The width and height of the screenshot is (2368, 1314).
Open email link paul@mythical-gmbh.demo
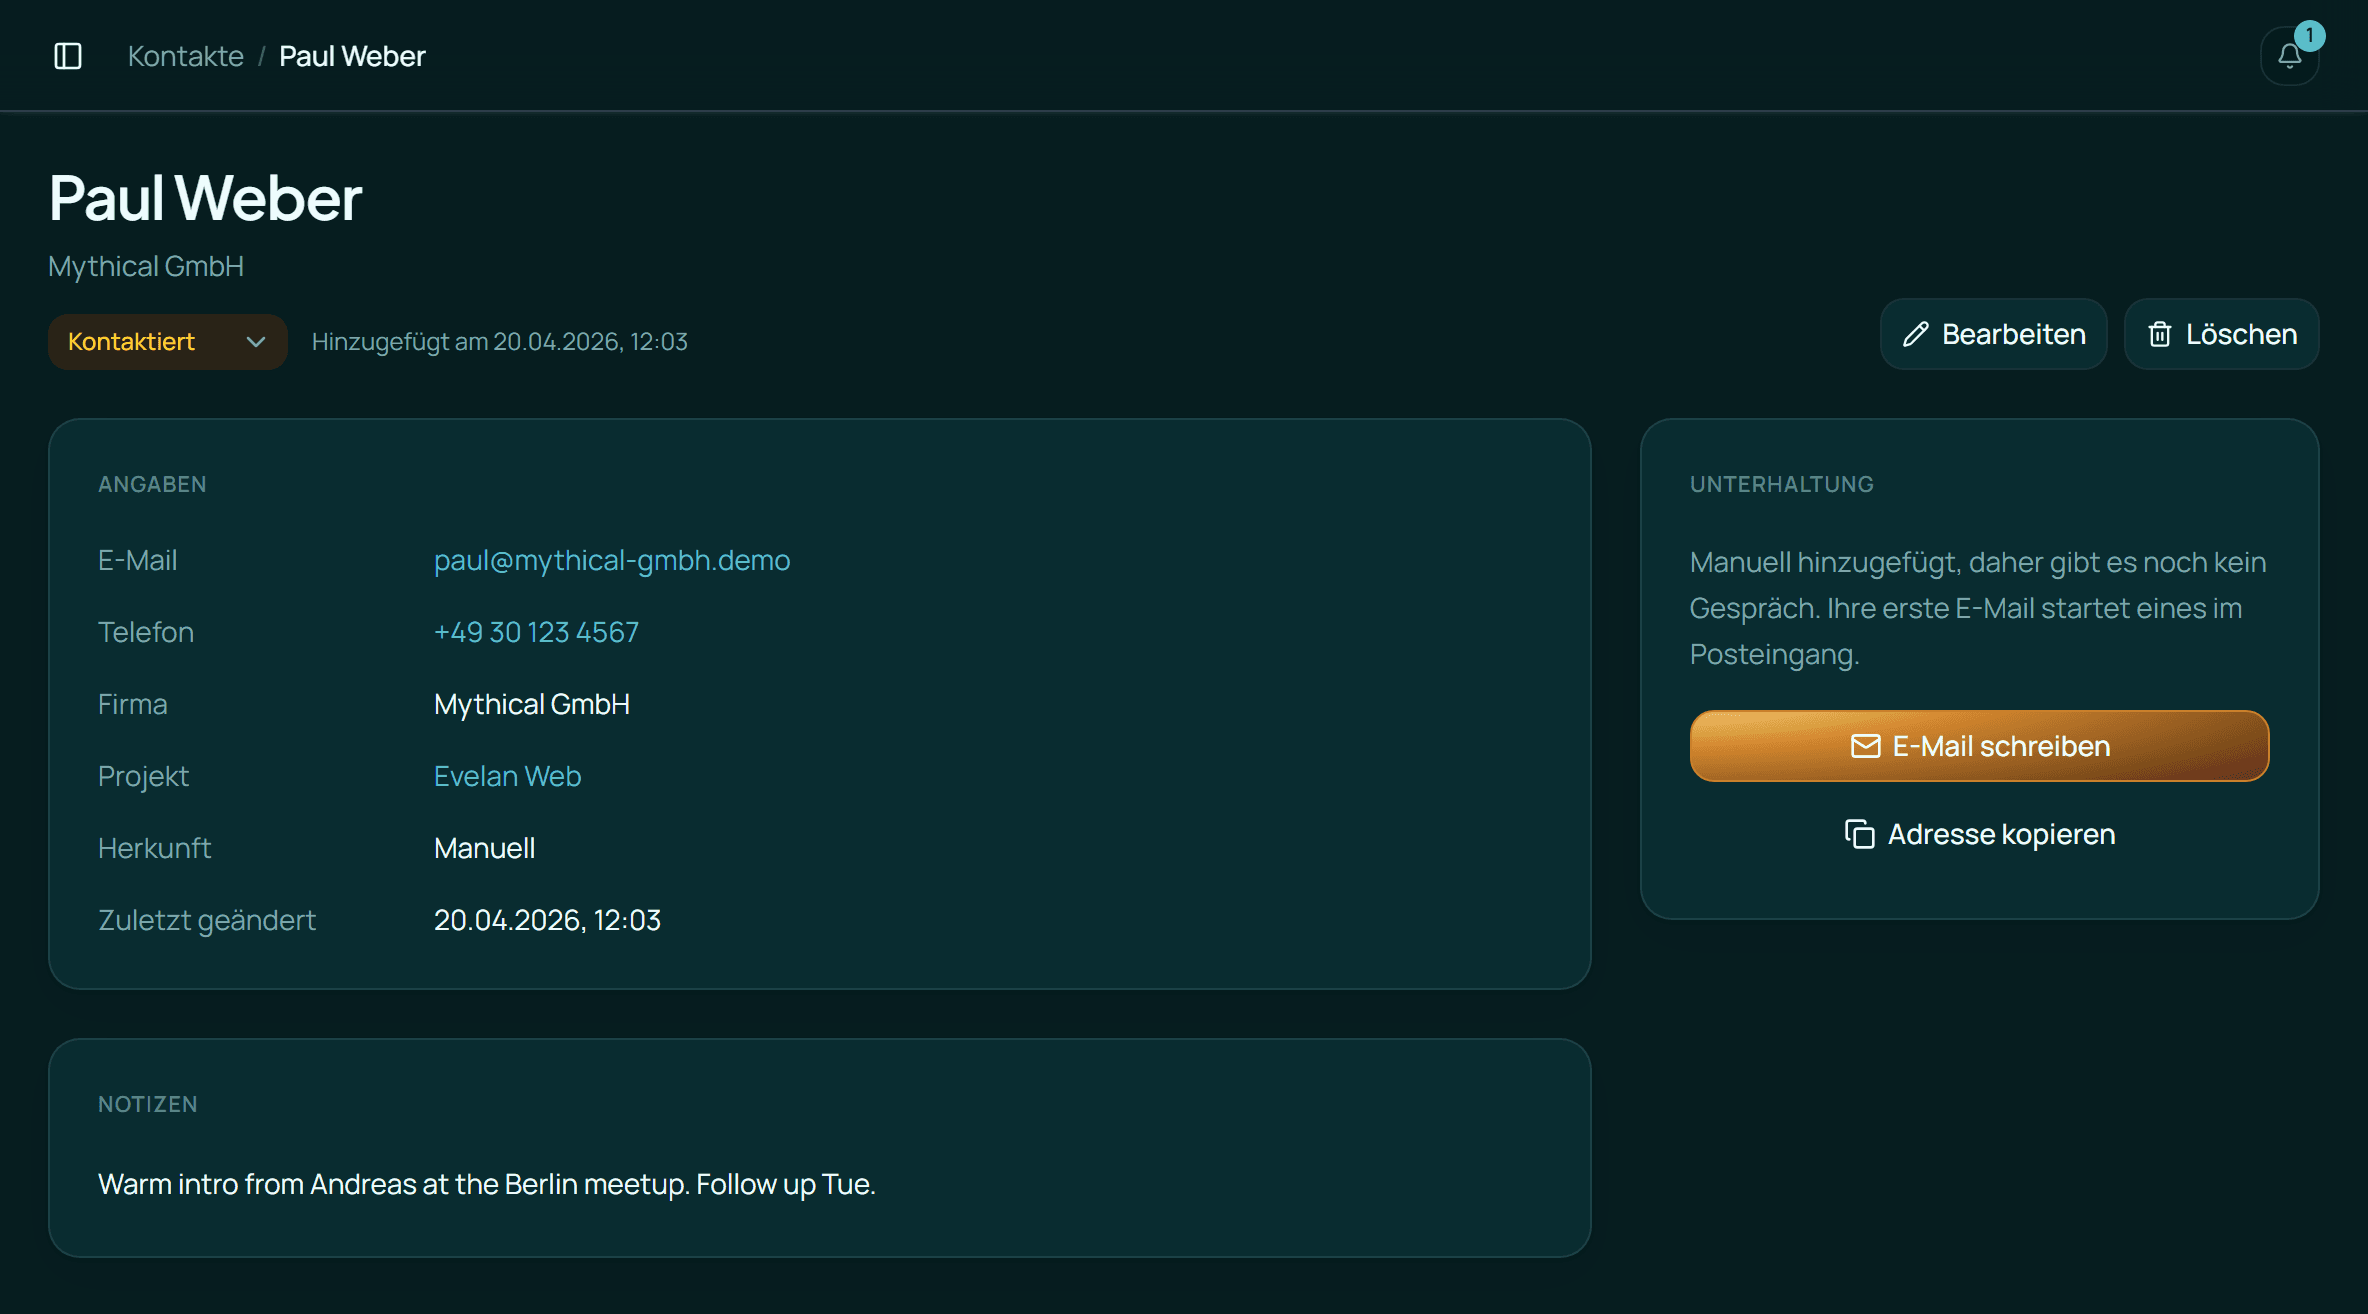click(612, 560)
